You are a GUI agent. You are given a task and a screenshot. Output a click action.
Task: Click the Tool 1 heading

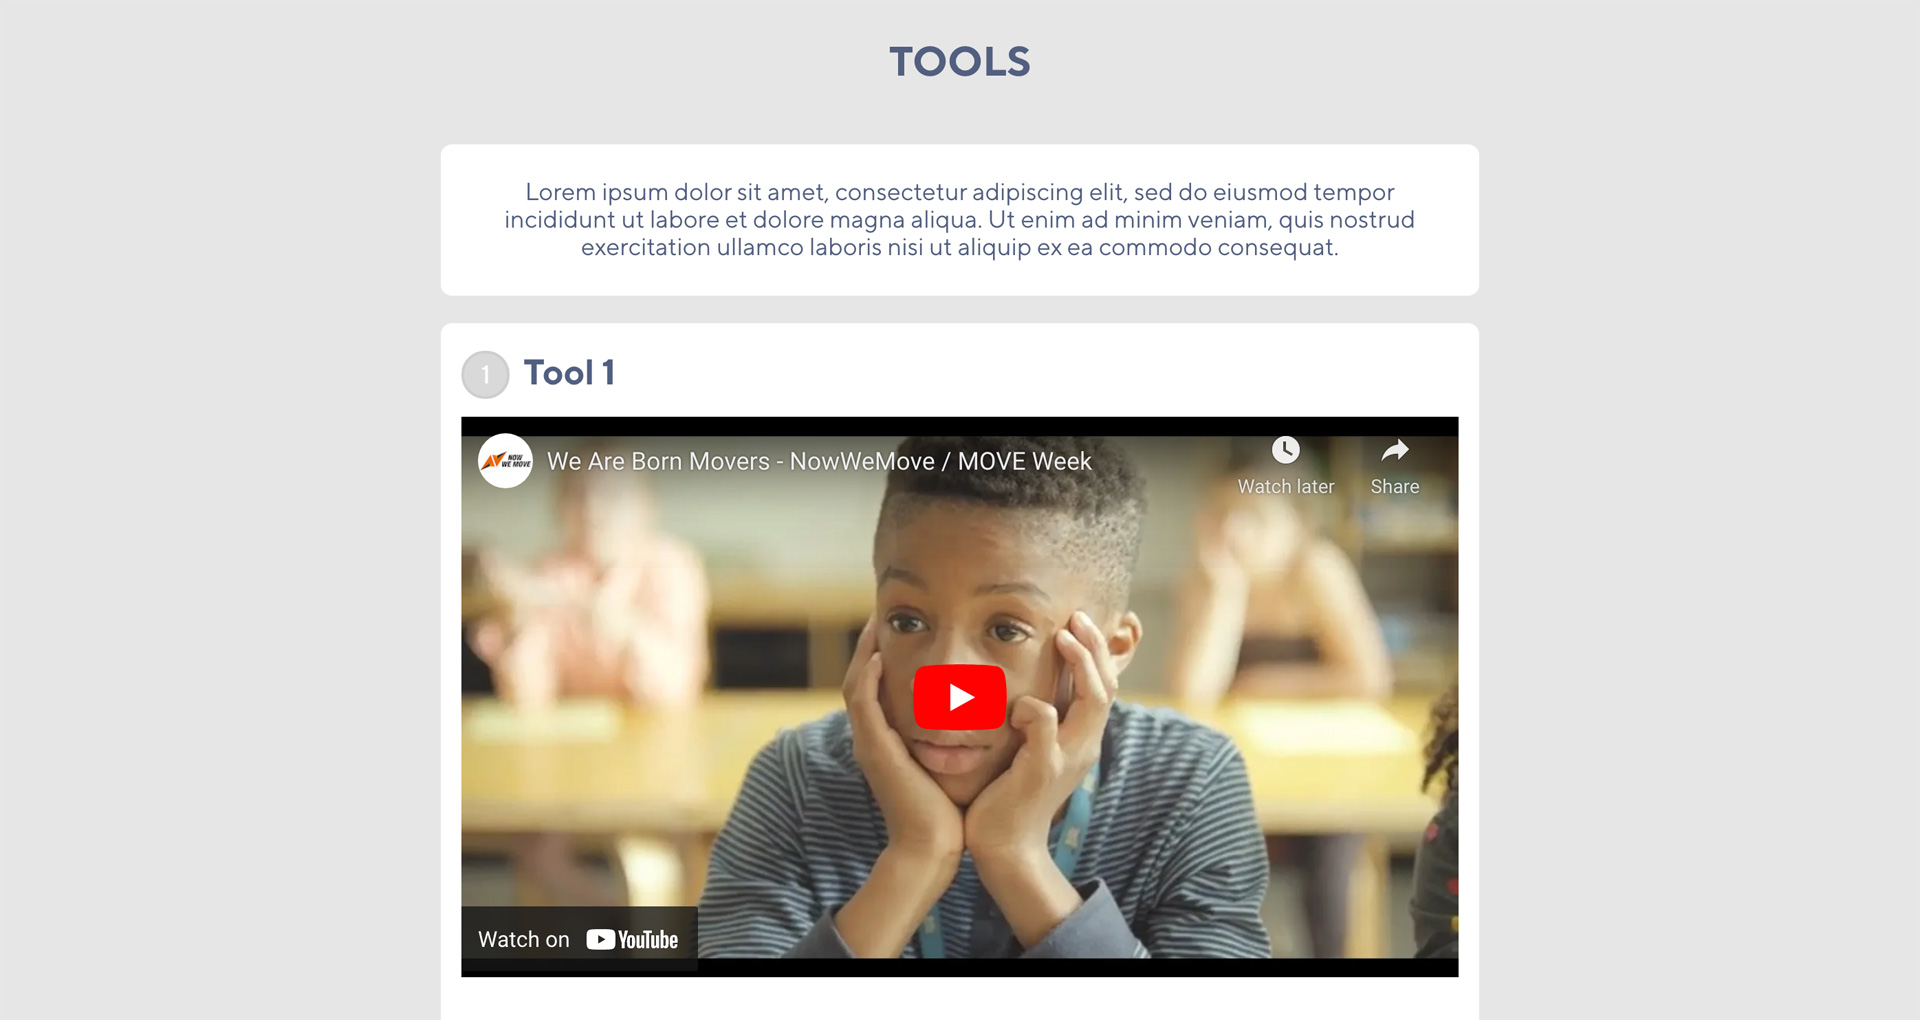click(569, 373)
